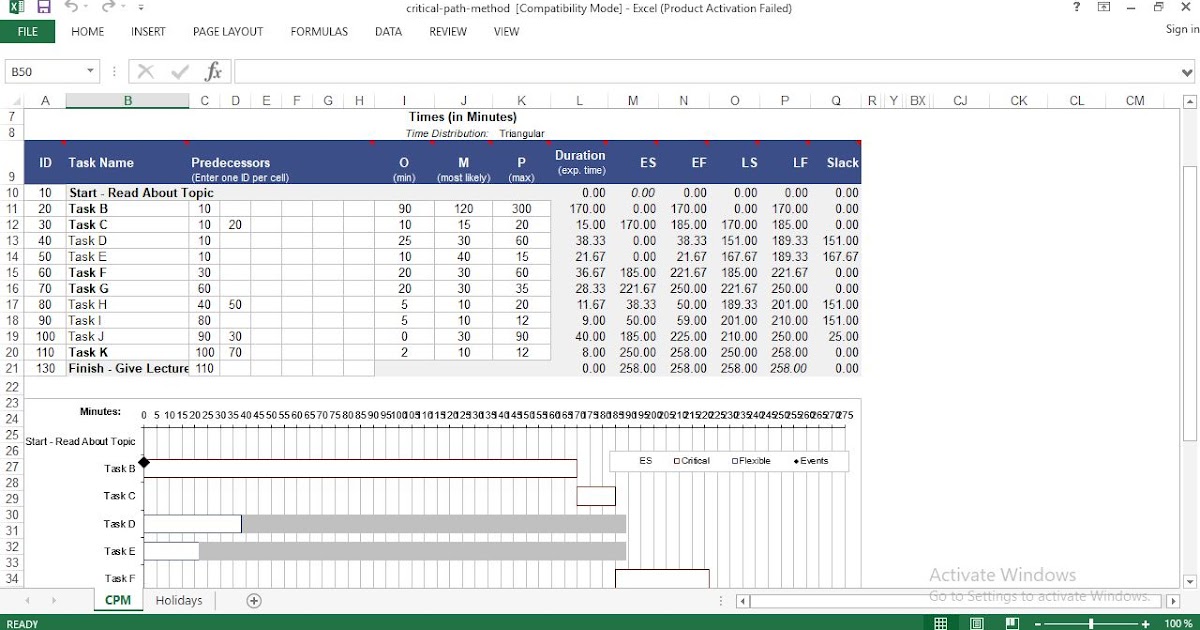The width and height of the screenshot is (1200, 630).
Task: Click the Cancel X icon in formula bar
Action: (146, 71)
